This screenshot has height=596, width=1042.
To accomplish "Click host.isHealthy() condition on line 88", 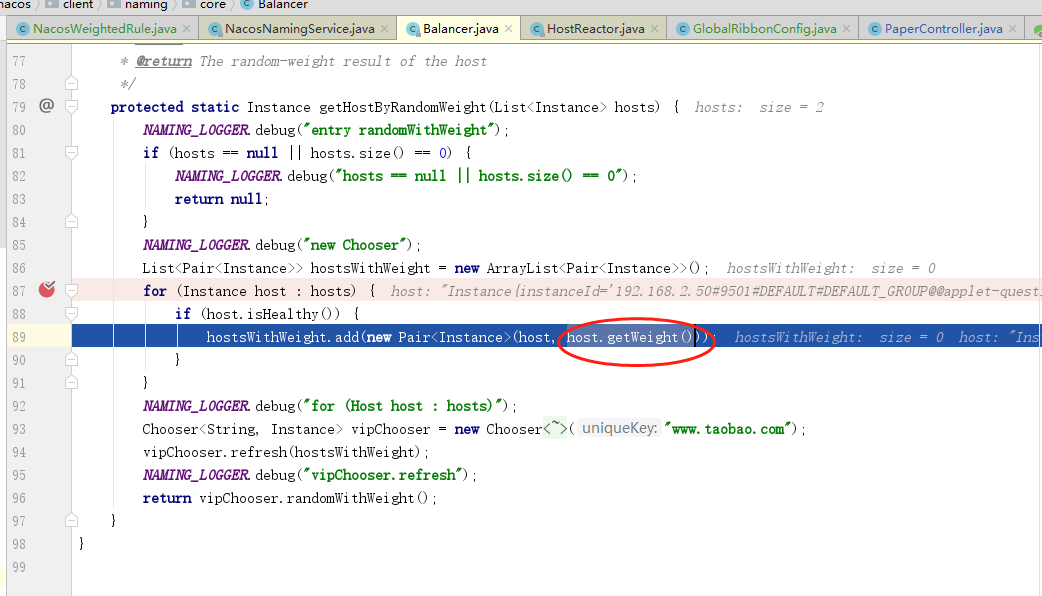I will [272, 314].
